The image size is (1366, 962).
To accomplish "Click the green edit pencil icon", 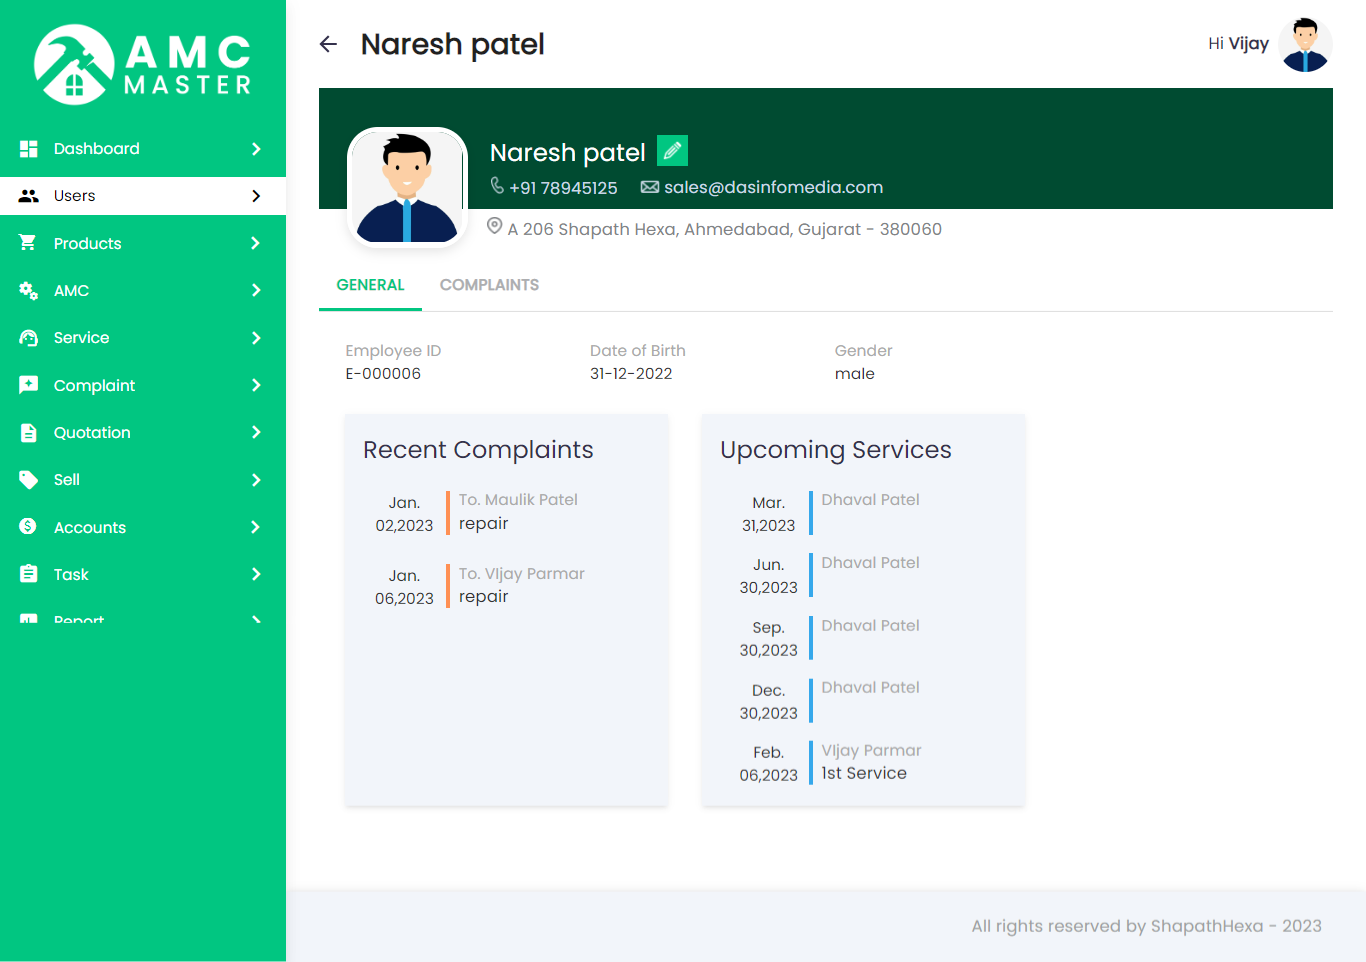I will tap(672, 151).
